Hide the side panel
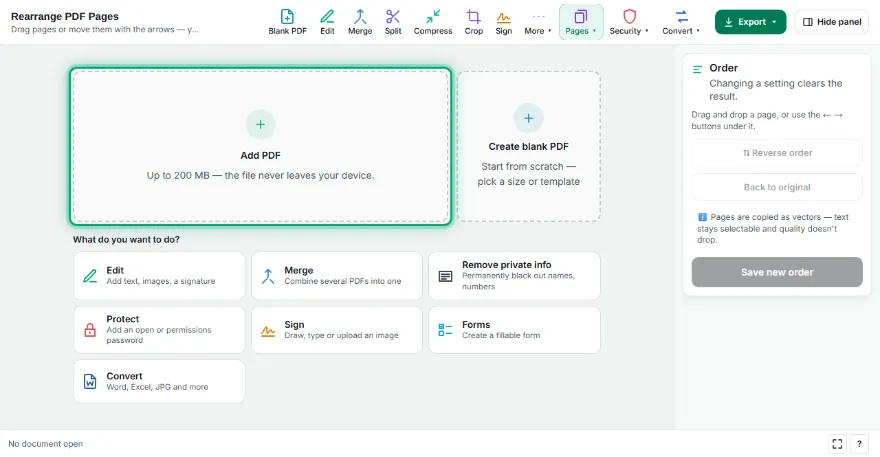 [x=832, y=22]
